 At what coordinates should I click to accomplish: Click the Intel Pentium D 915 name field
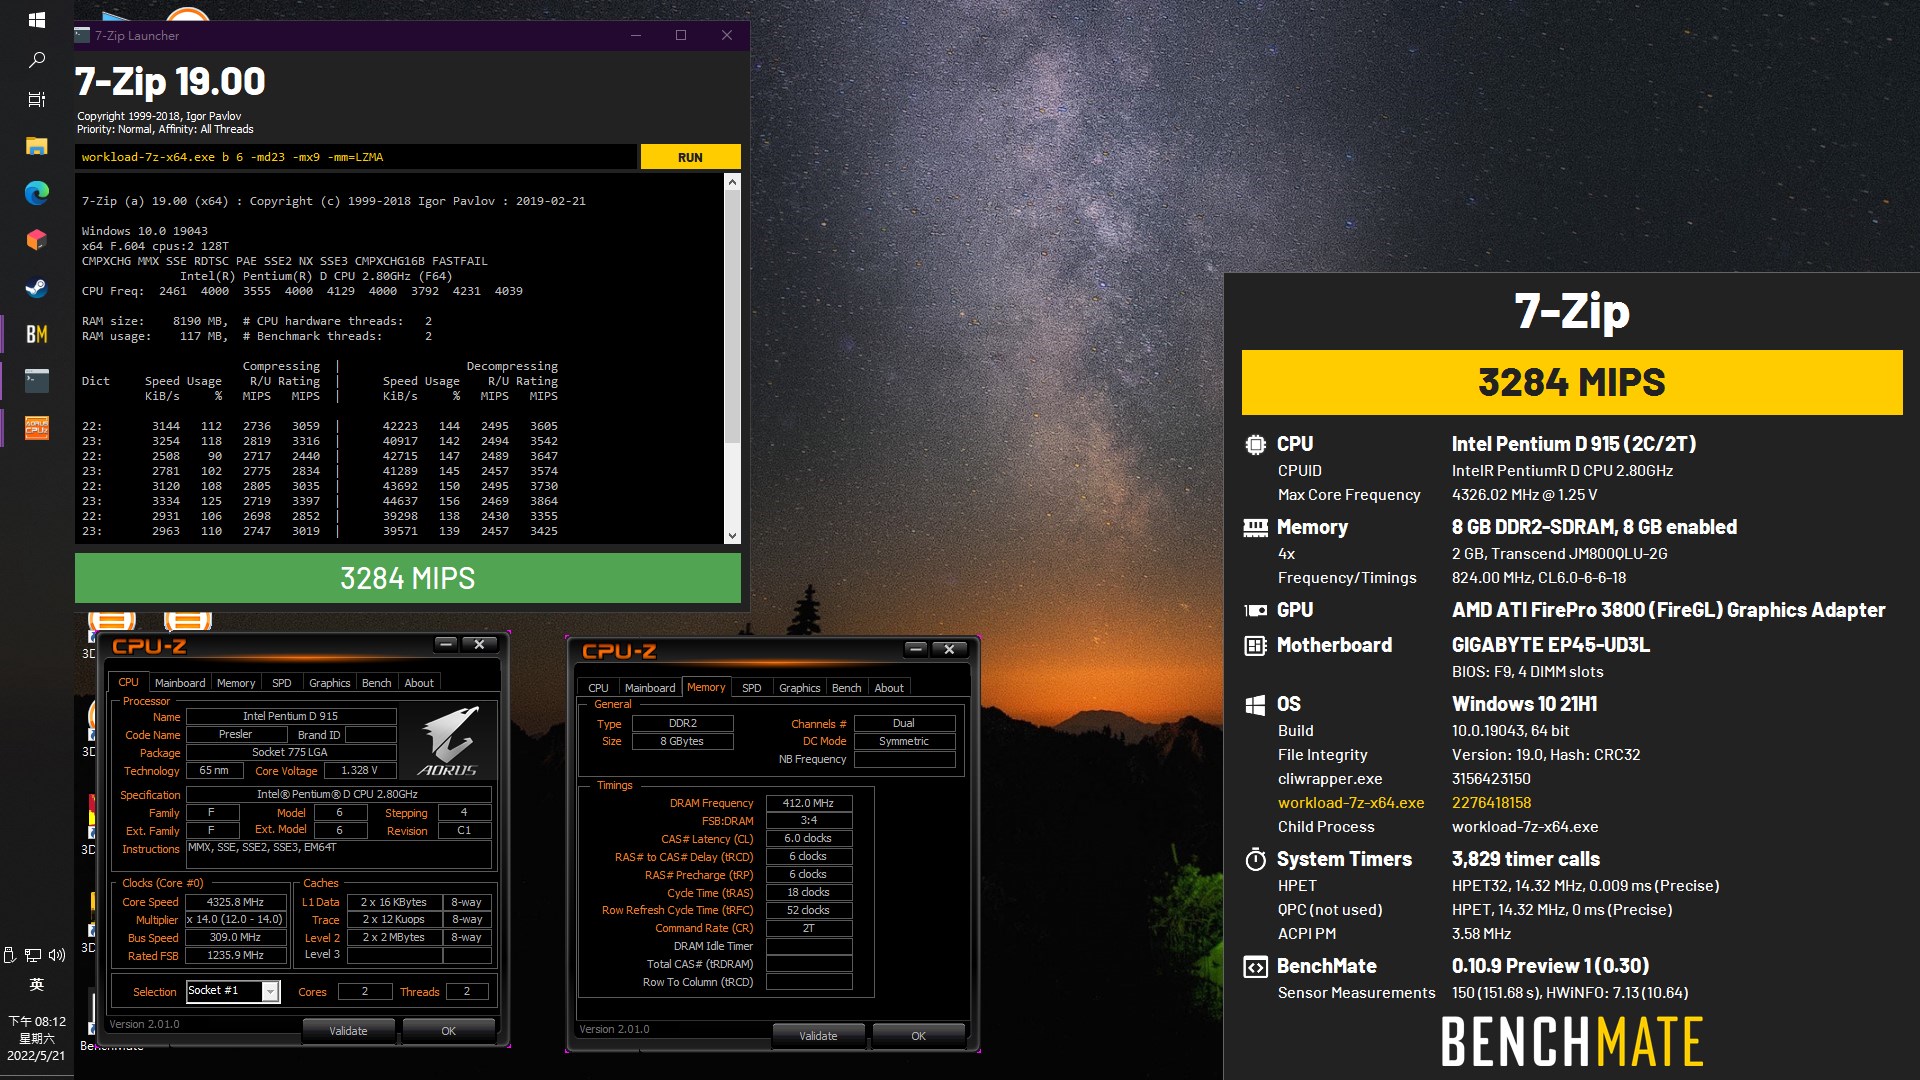tap(290, 716)
